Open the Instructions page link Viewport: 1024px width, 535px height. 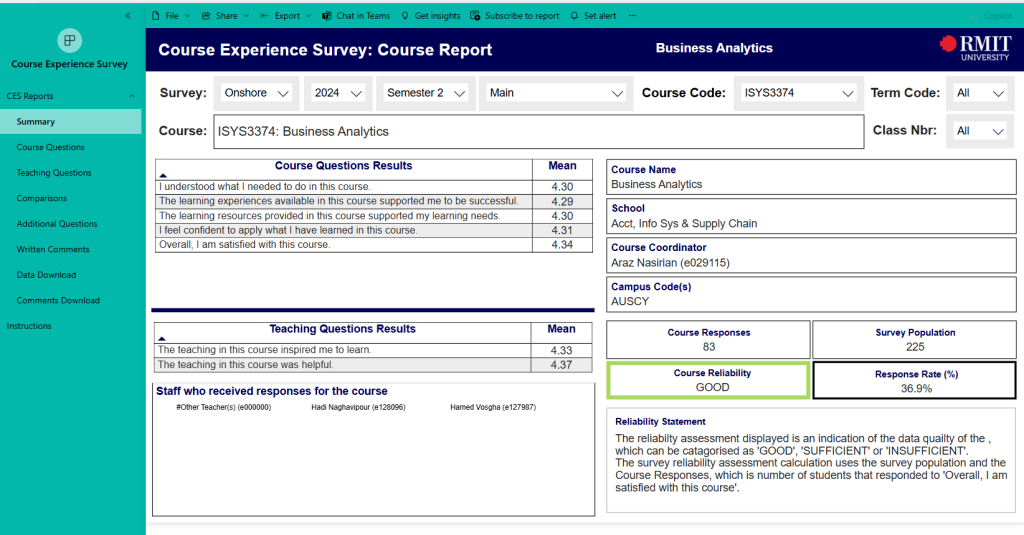click(29, 326)
